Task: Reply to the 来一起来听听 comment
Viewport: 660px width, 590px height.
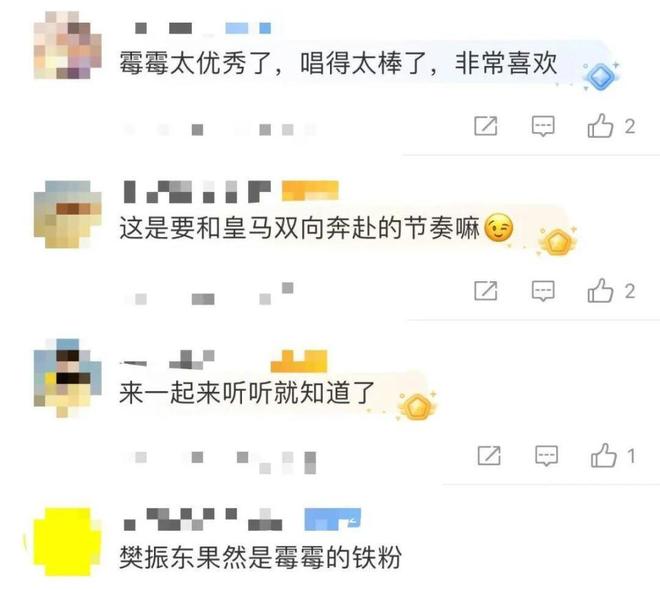Action: point(546,455)
